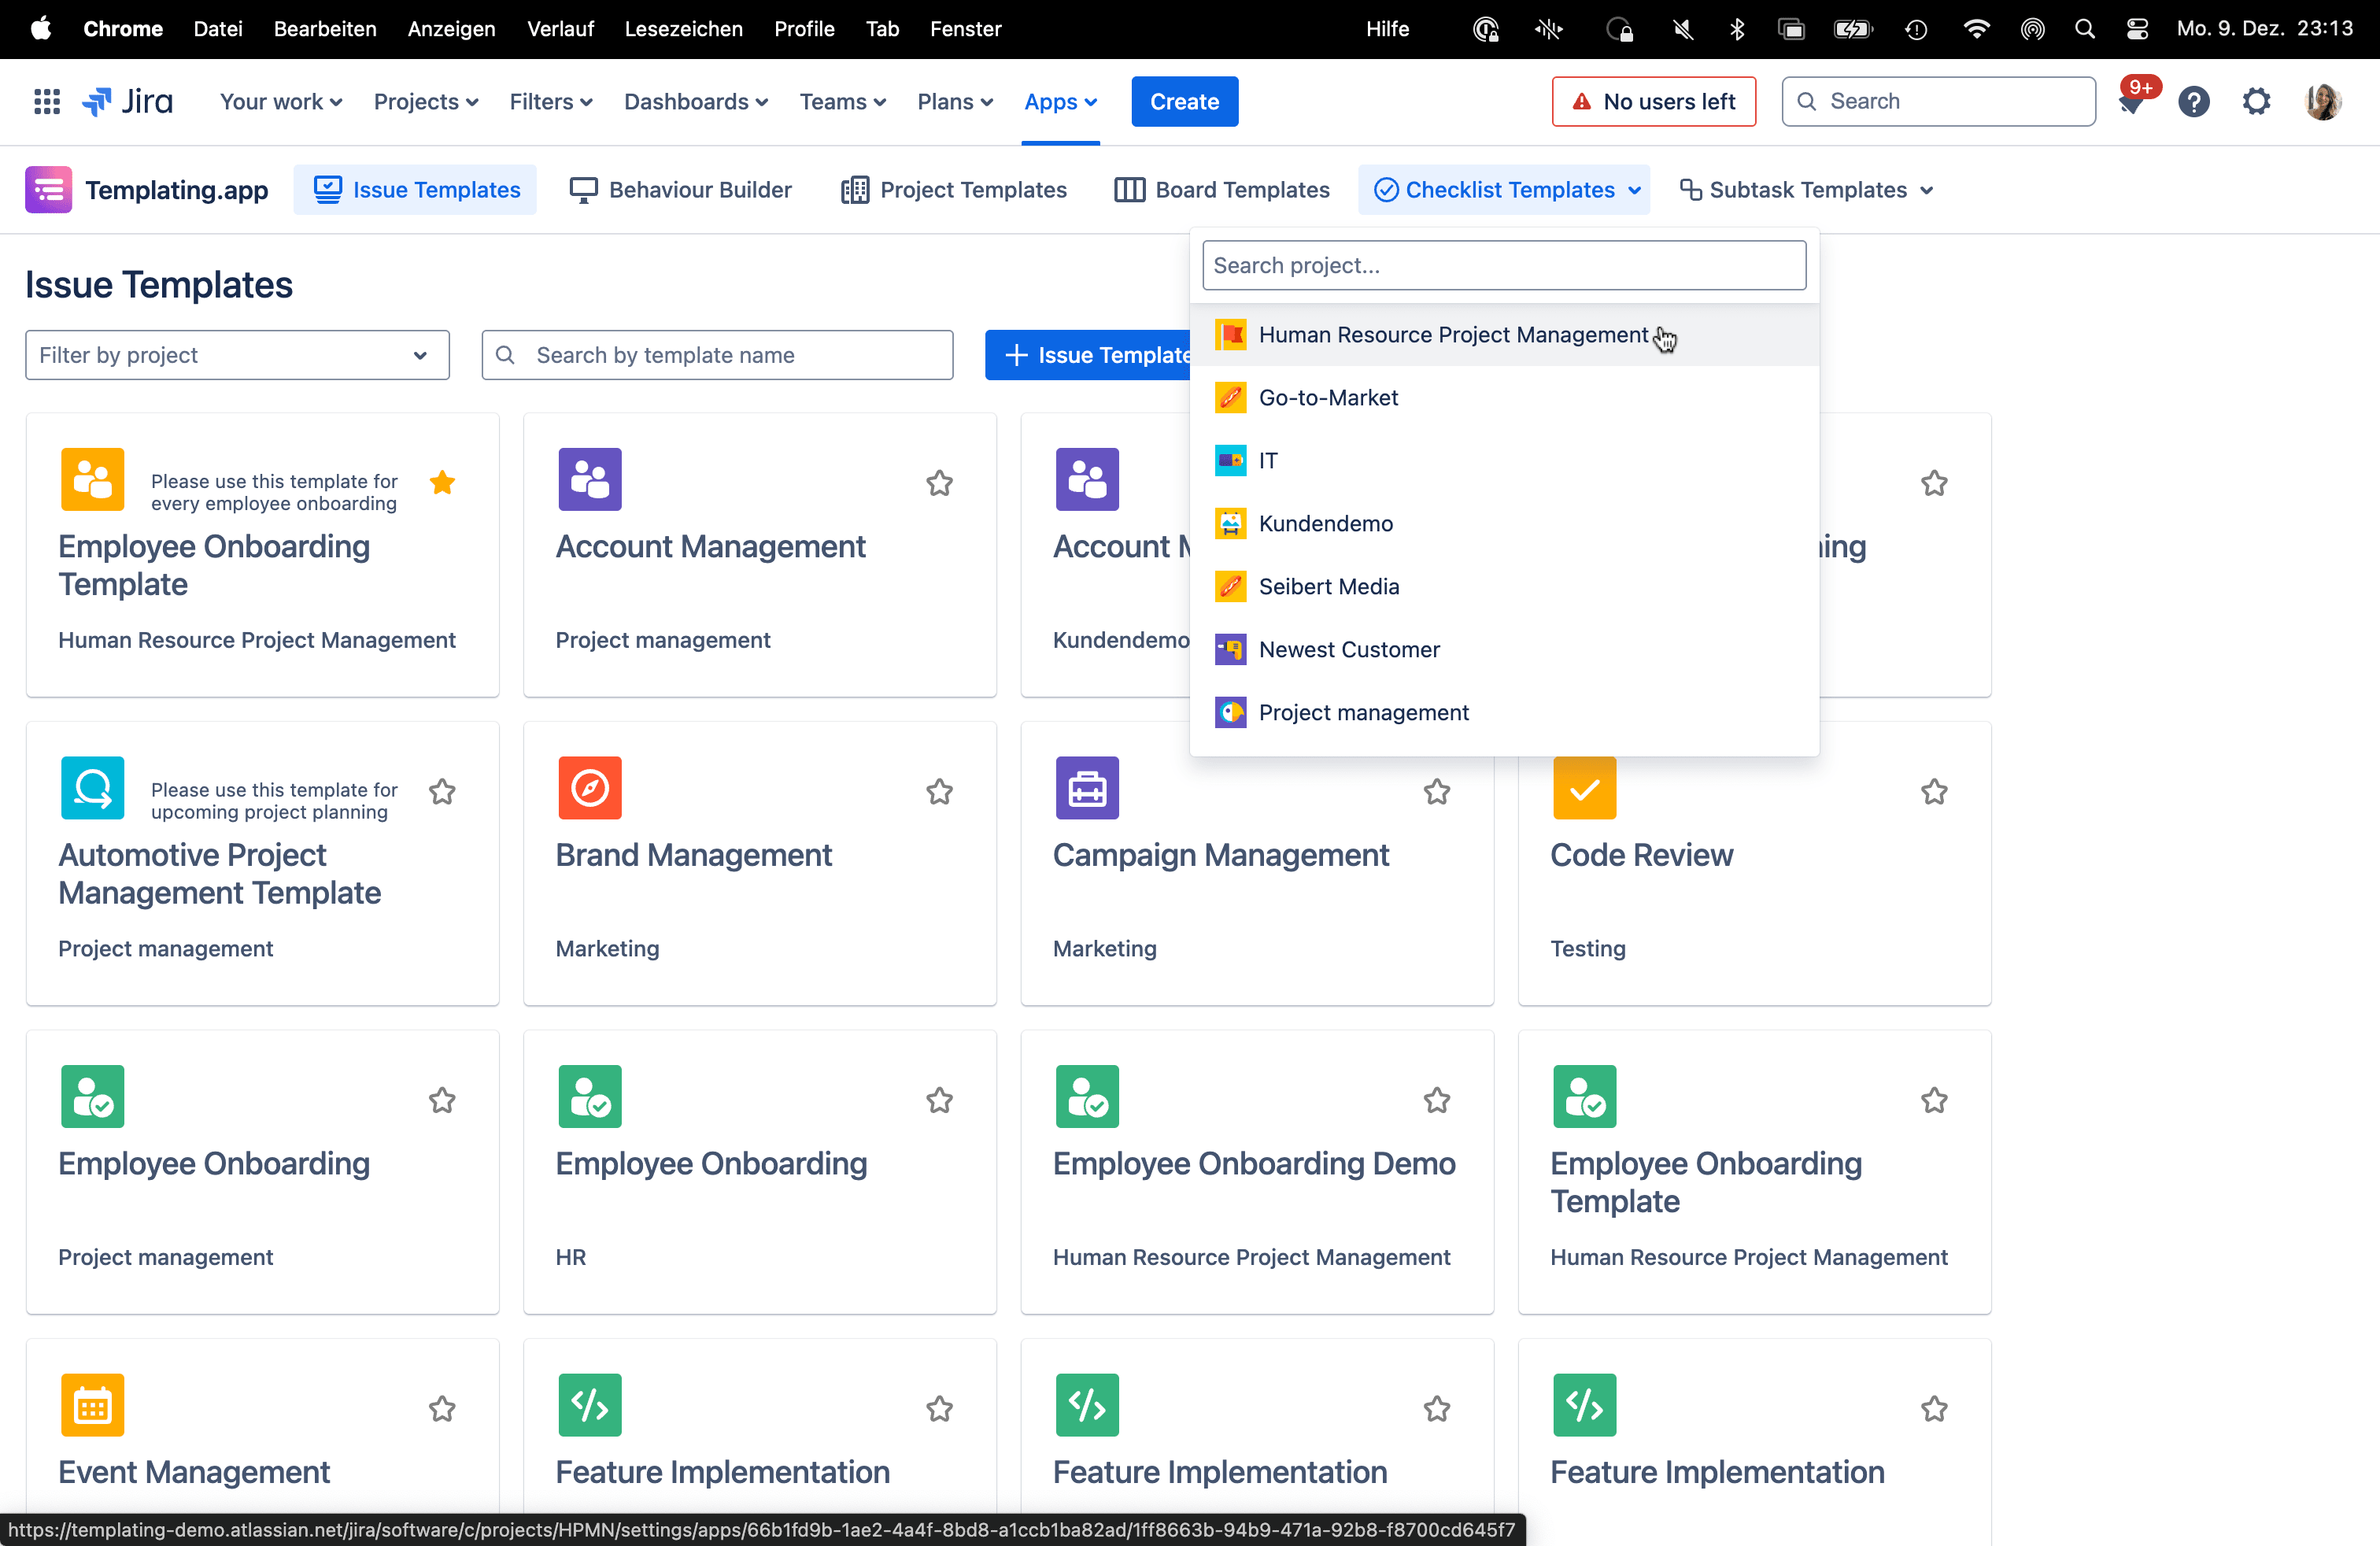This screenshot has height=1546, width=2380.
Task: Open the help question mark icon
Action: [x=2193, y=102]
